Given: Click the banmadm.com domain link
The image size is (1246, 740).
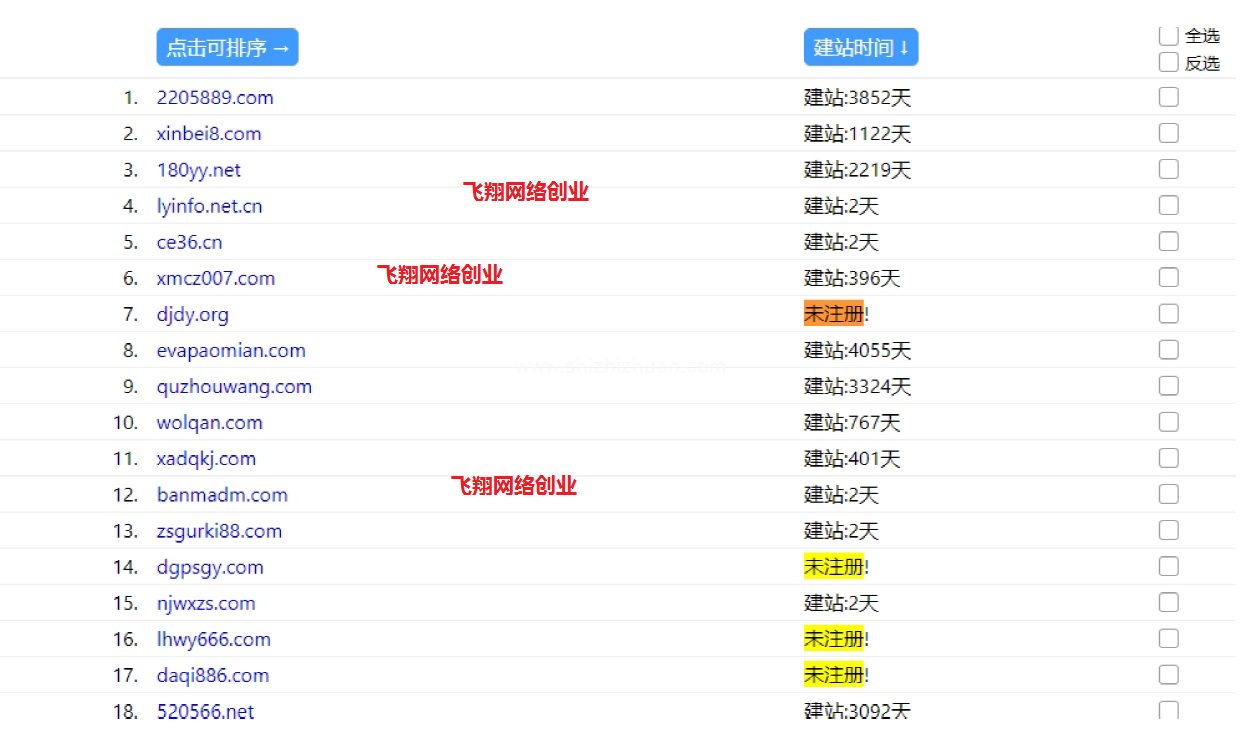Looking at the screenshot, I should [222, 495].
